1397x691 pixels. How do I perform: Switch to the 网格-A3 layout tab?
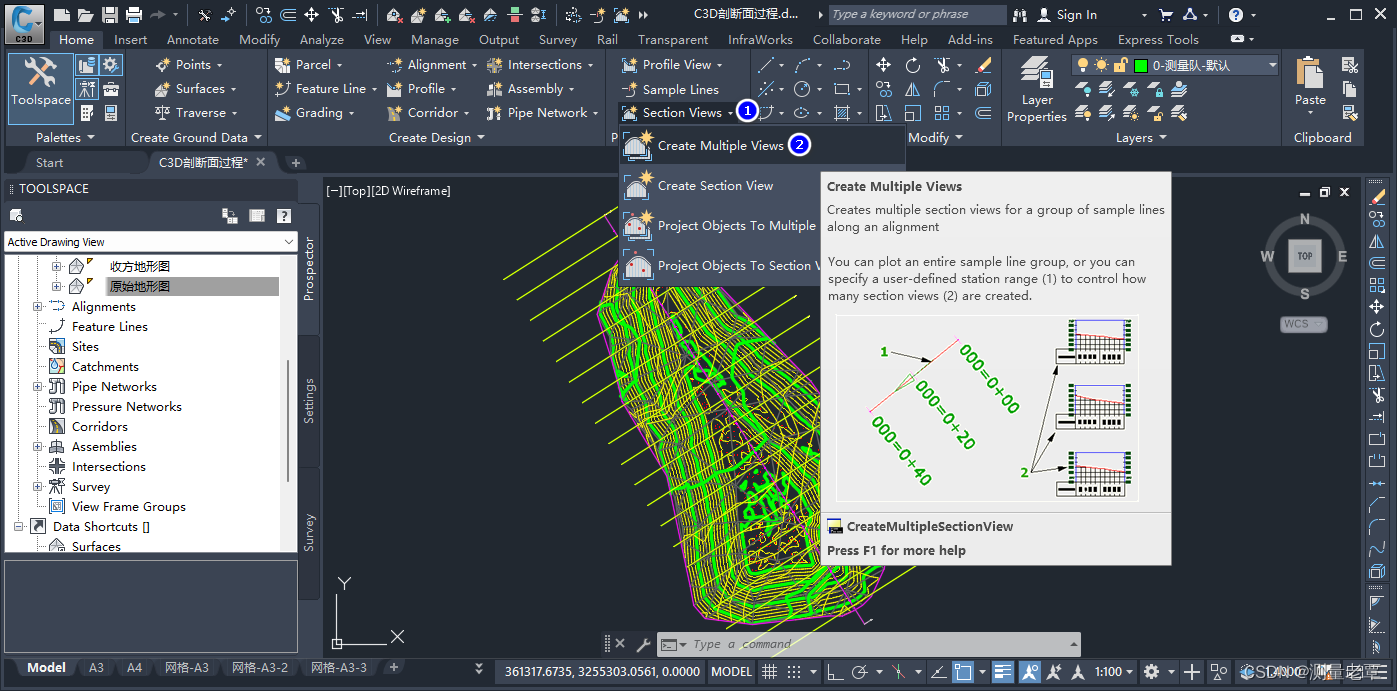[187, 668]
